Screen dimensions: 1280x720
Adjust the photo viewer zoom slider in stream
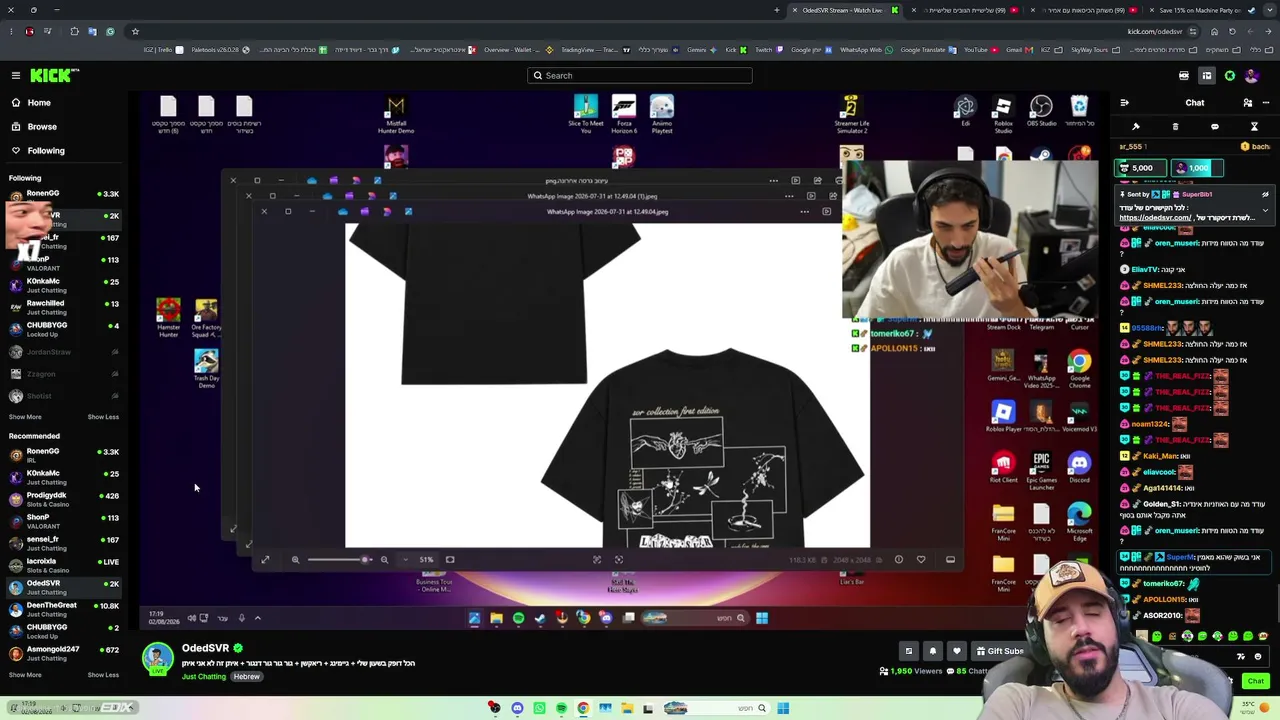pos(340,560)
